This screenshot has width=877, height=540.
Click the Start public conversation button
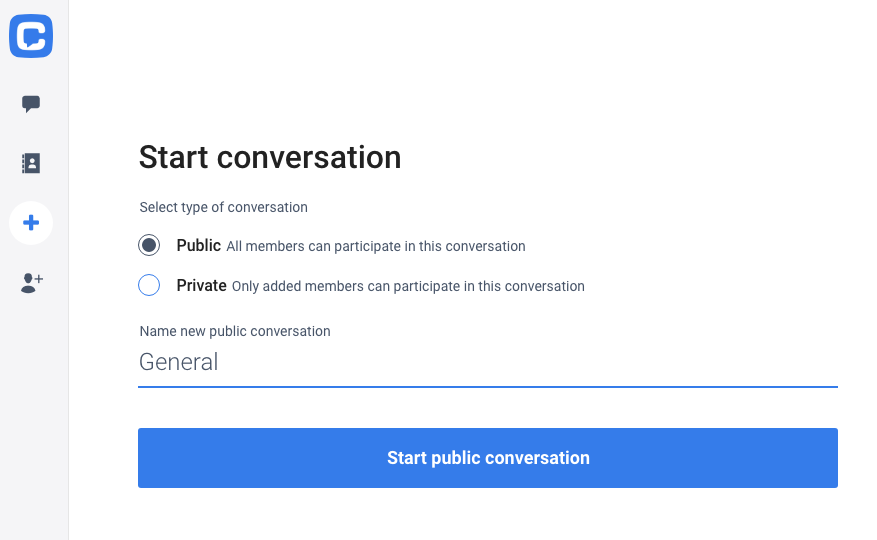click(x=488, y=458)
